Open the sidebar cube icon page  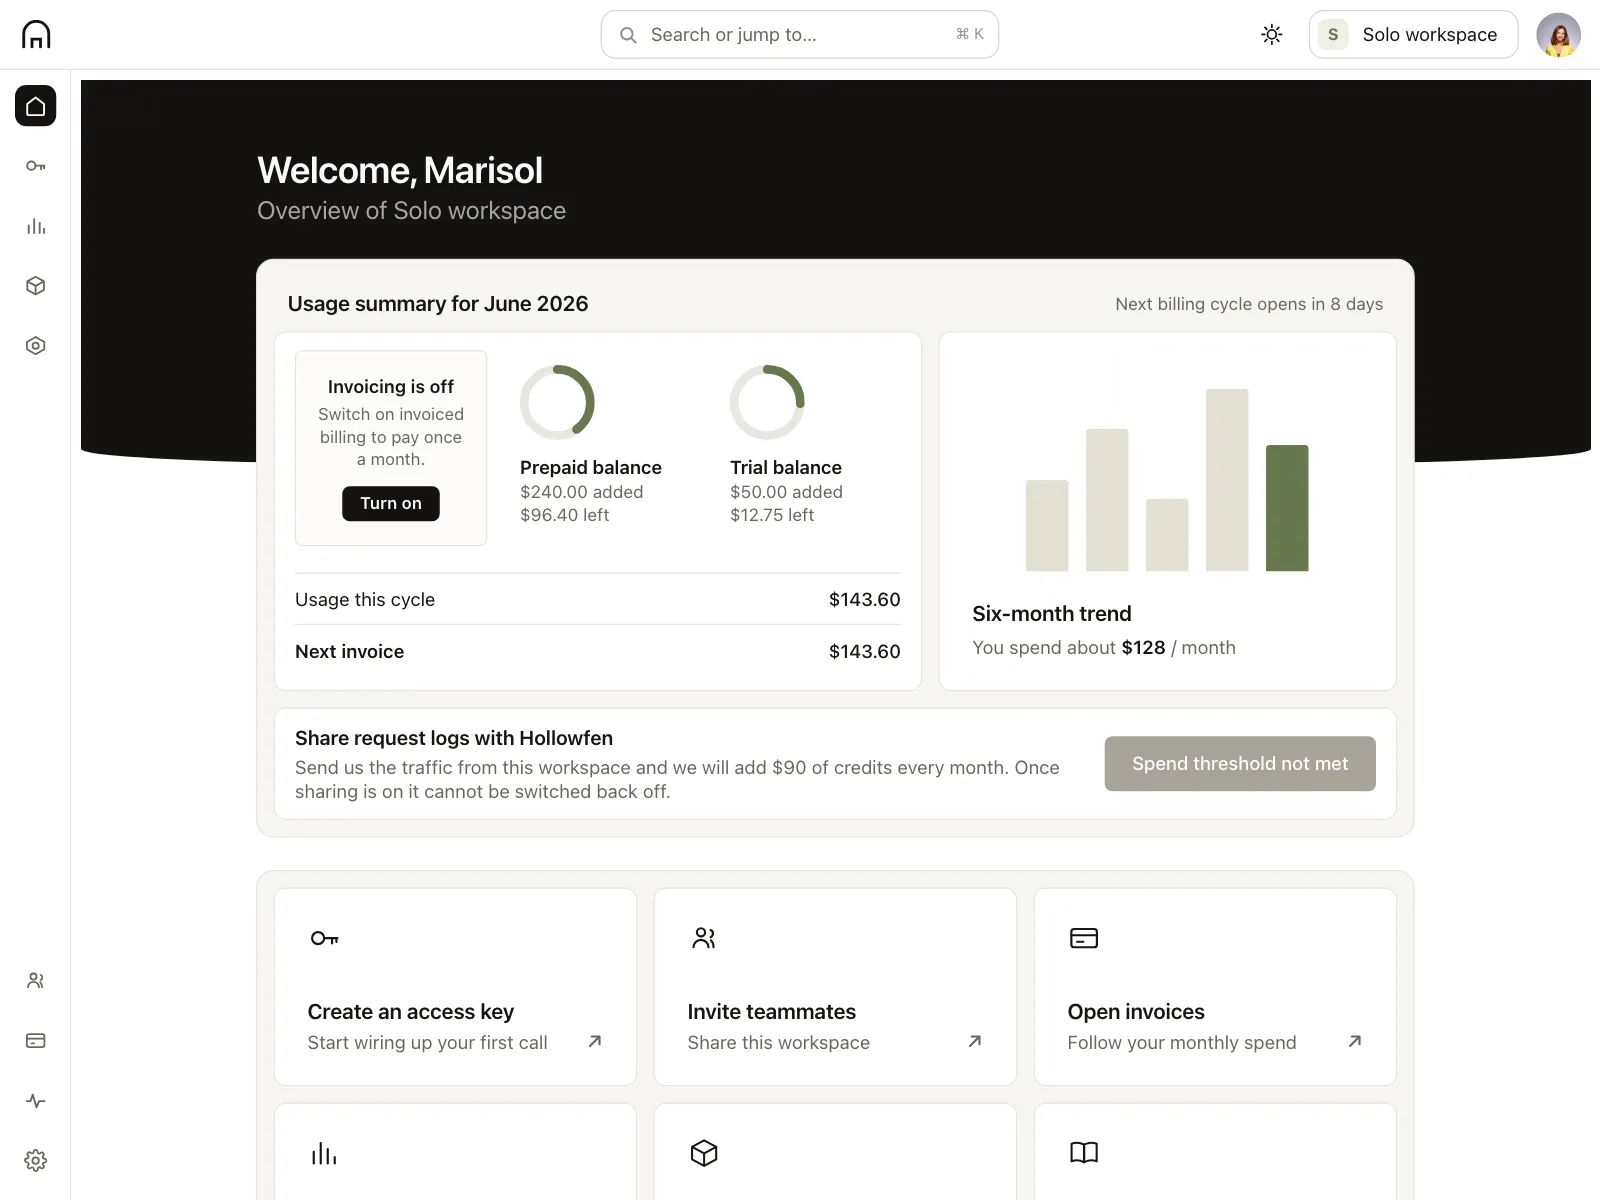pyautogui.click(x=36, y=286)
